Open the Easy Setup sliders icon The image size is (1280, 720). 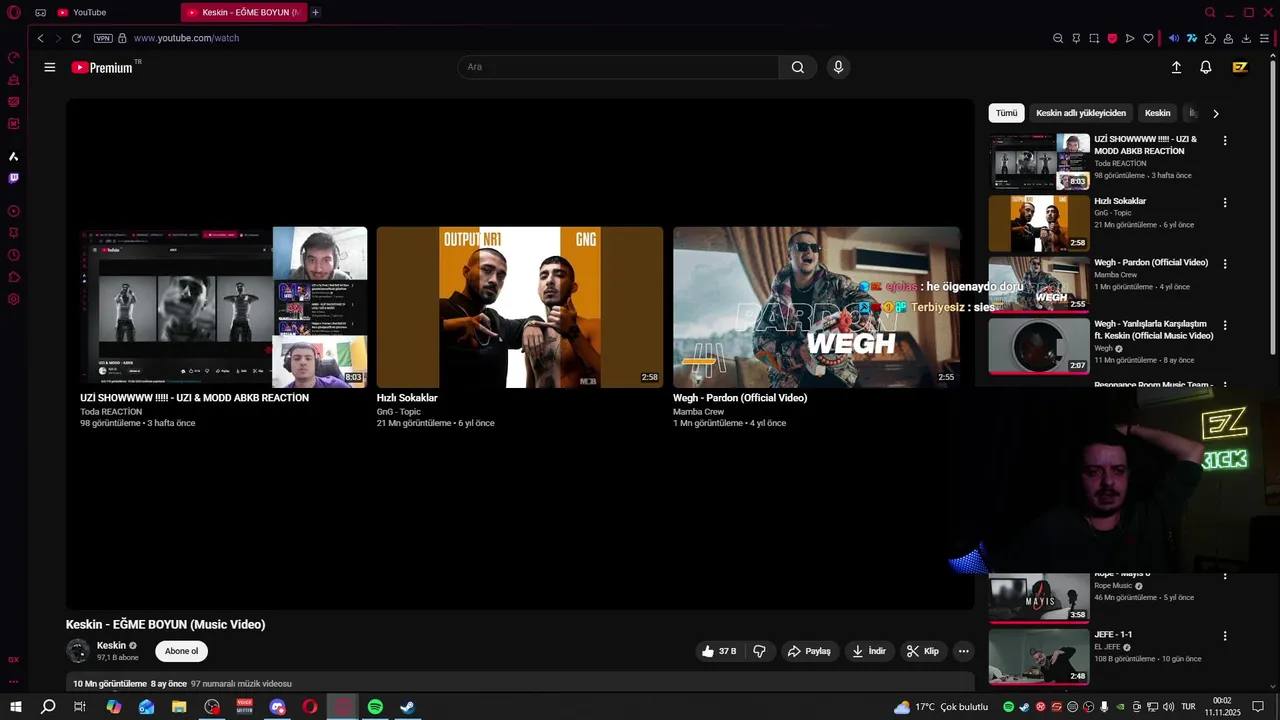1264,38
